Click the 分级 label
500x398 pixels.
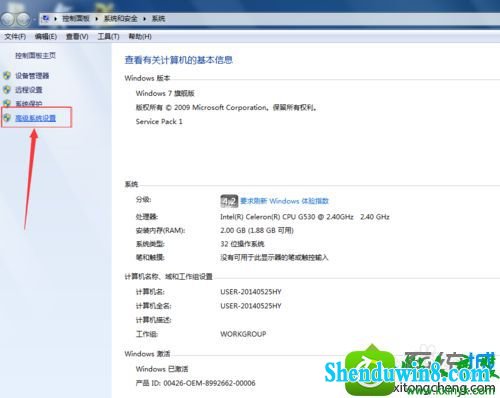pos(144,200)
